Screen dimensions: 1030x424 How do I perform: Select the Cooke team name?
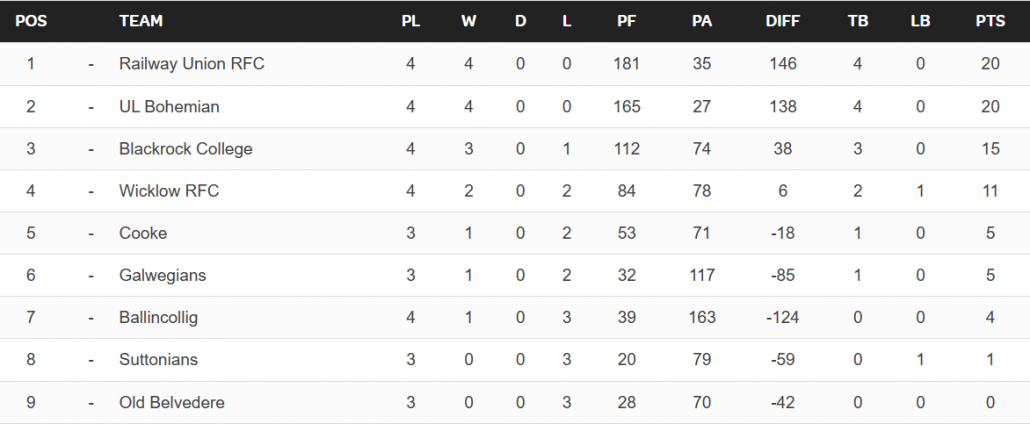pos(143,233)
